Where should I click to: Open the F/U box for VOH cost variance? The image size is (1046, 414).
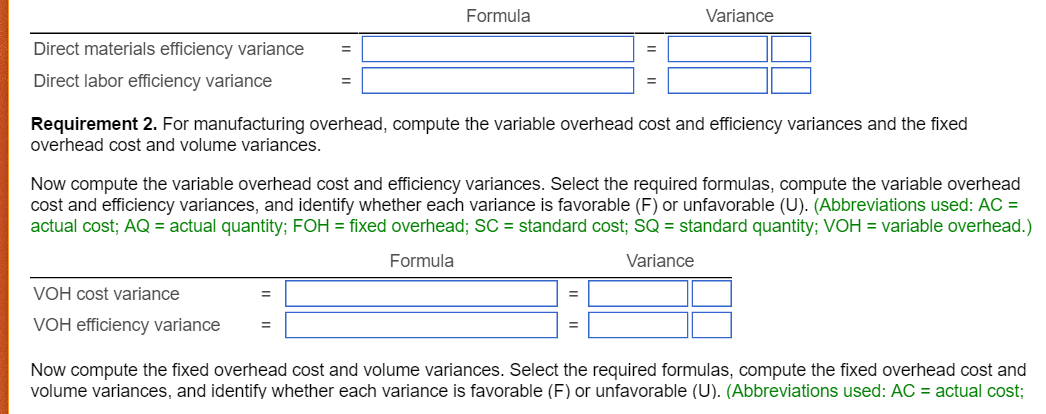[x=712, y=294]
